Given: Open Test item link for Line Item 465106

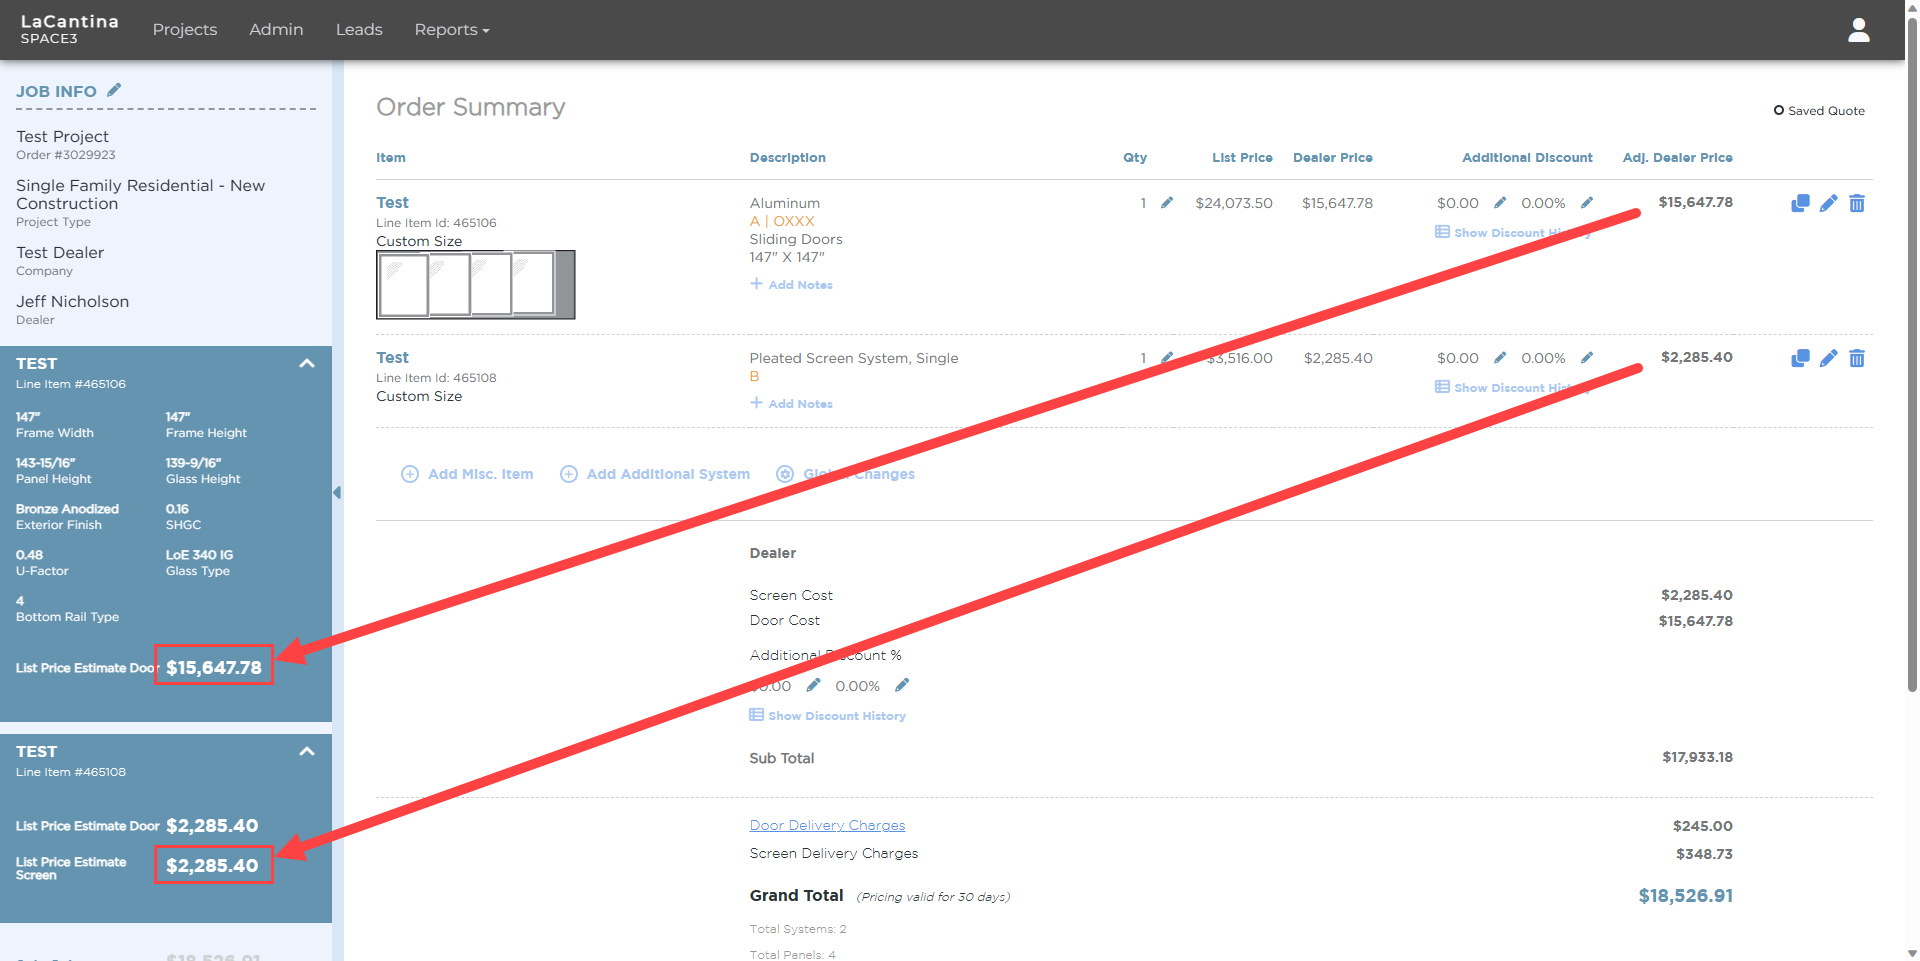Looking at the screenshot, I should point(392,203).
